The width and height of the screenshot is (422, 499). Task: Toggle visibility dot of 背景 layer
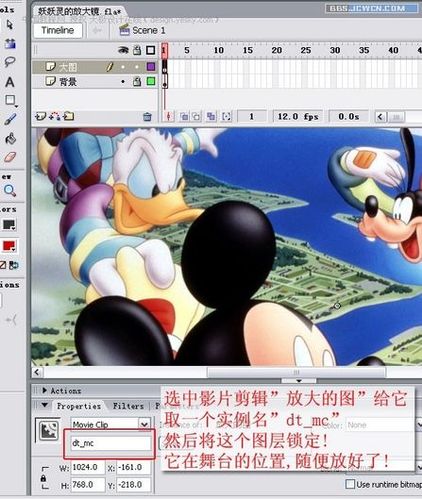tap(123, 81)
